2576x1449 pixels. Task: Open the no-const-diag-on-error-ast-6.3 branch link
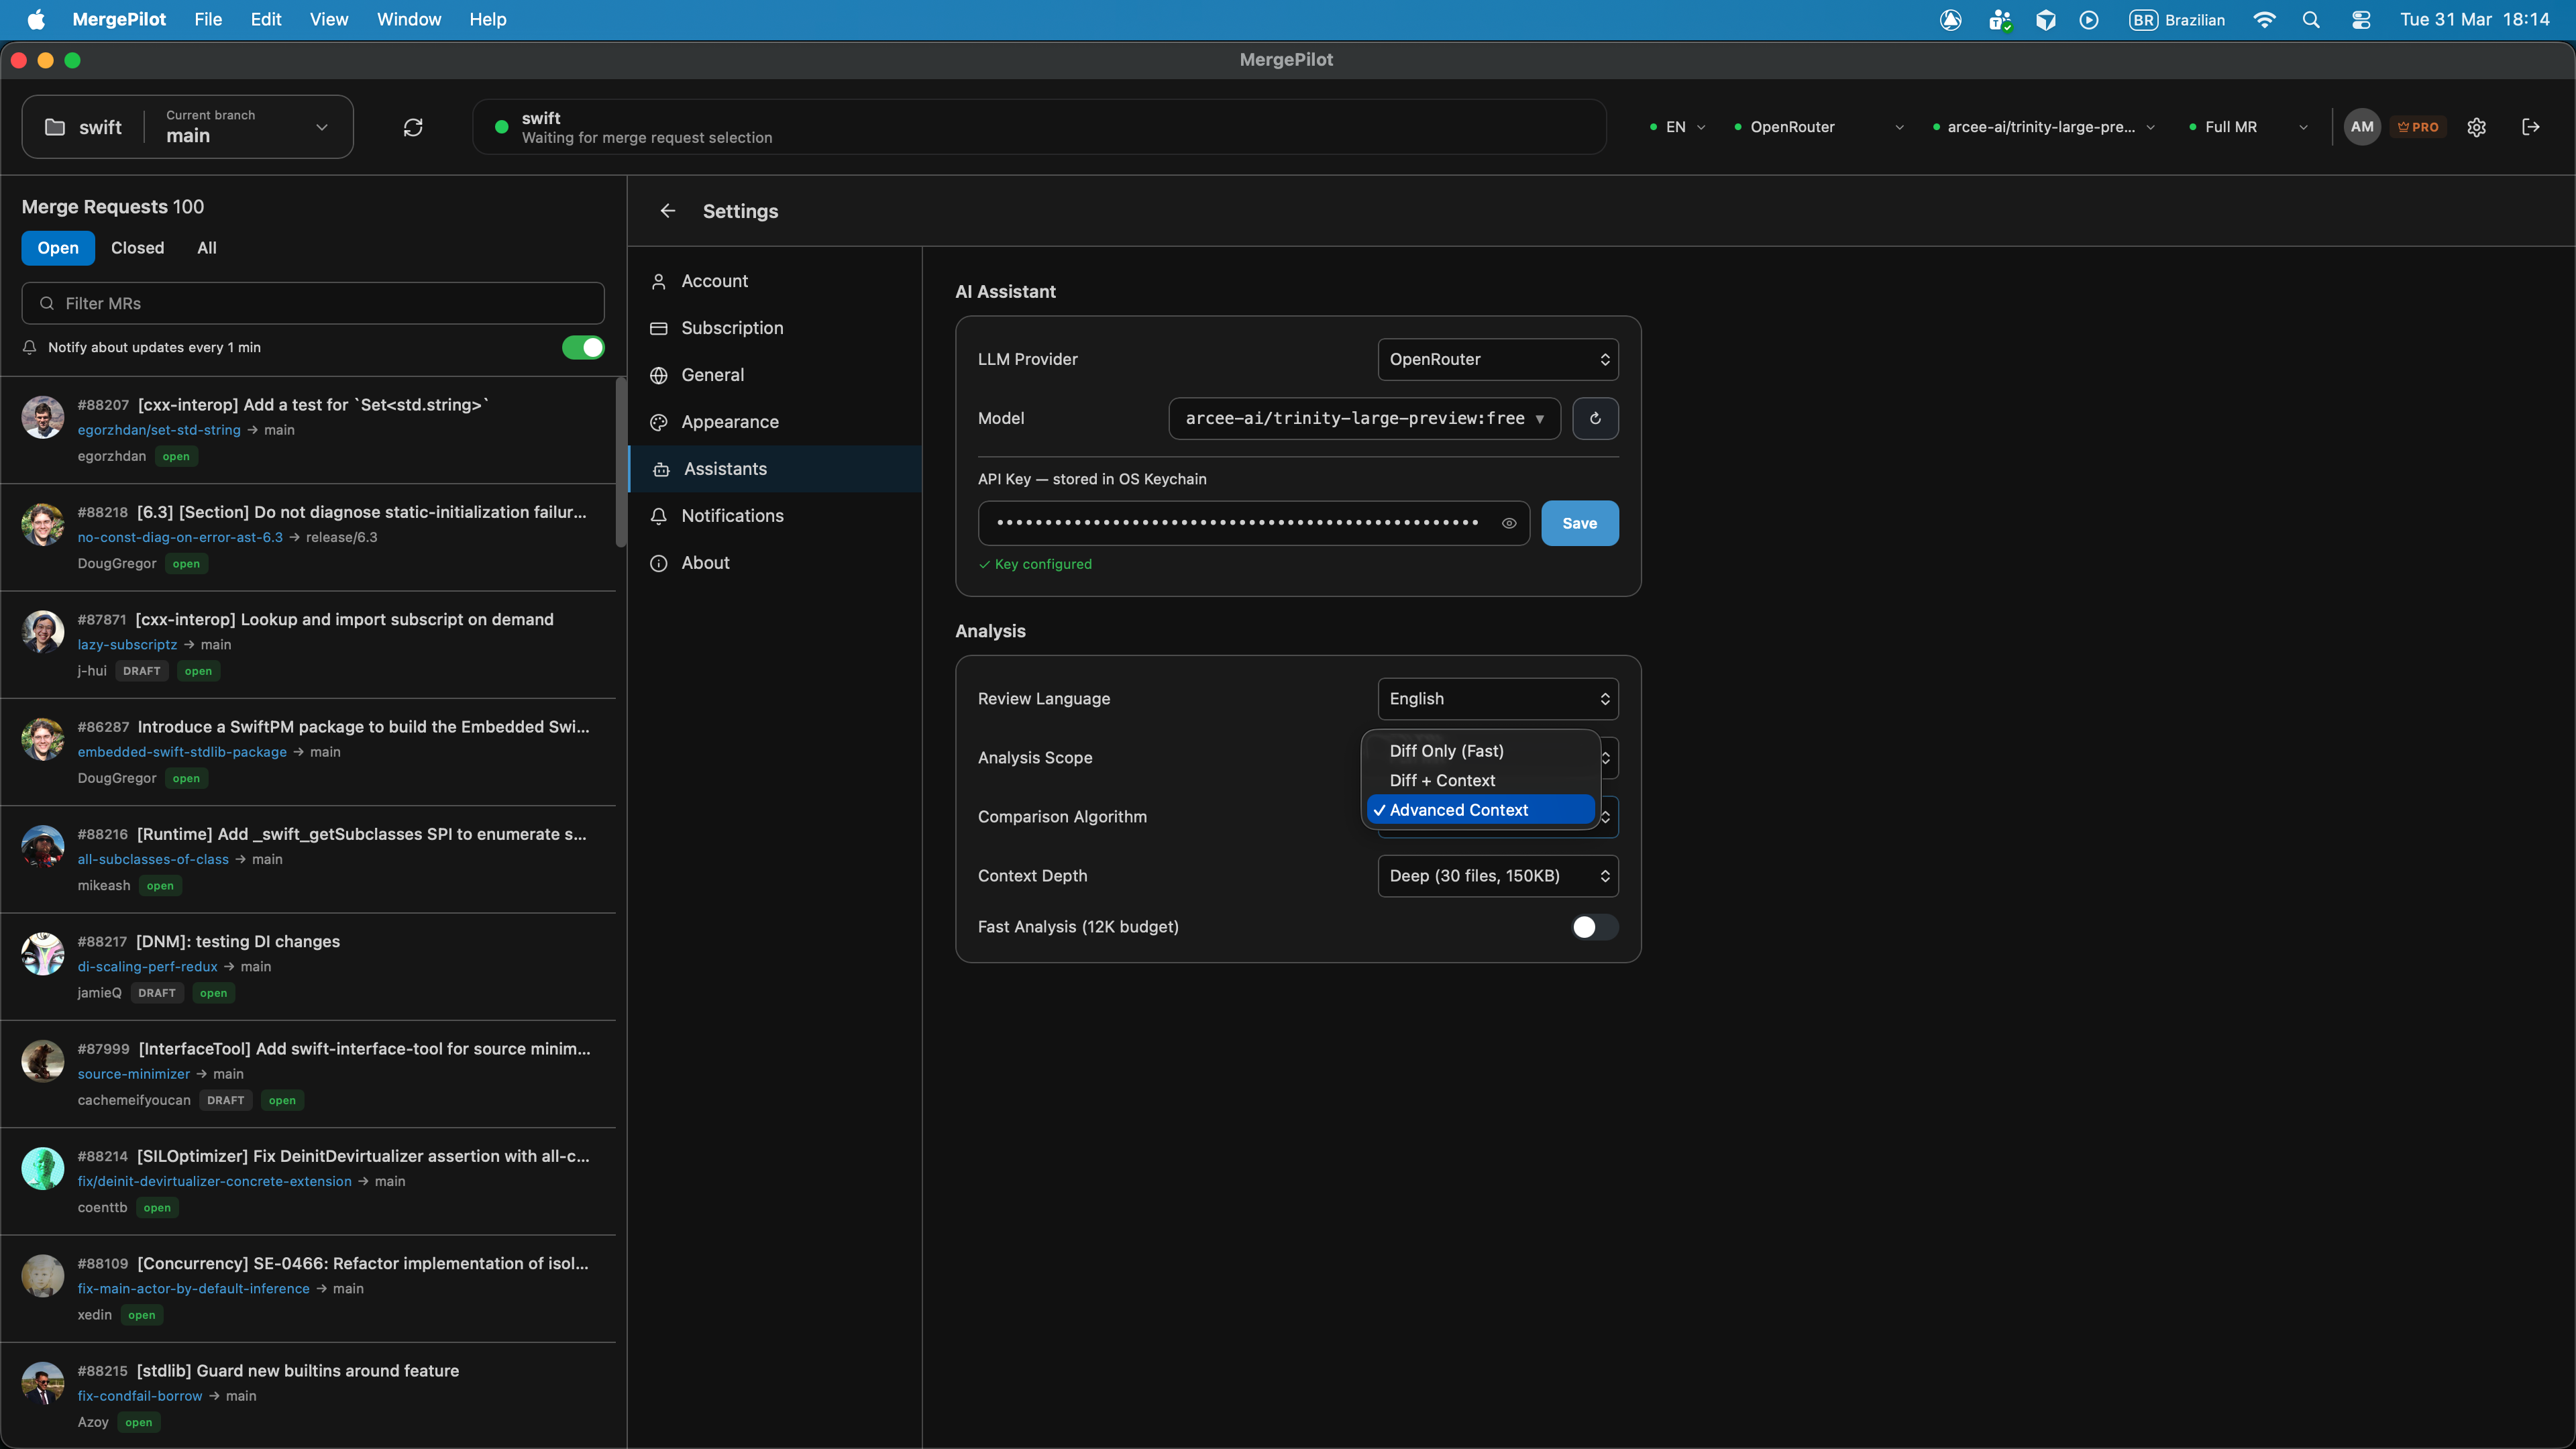(180, 537)
